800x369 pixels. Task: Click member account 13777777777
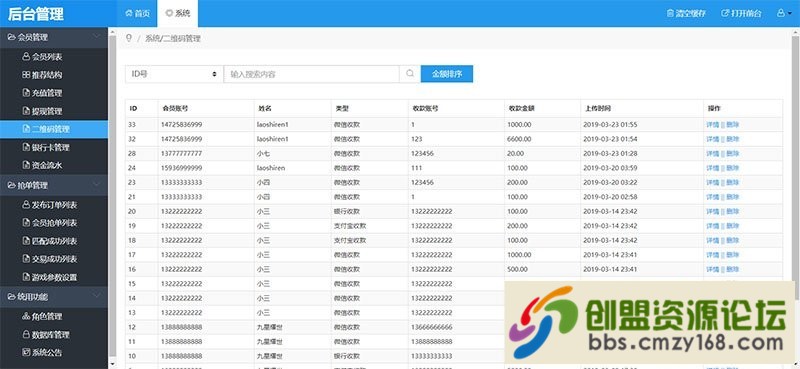click(x=182, y=153)
